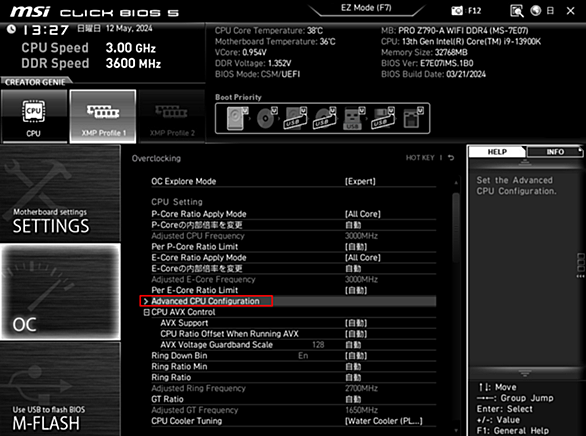The height and width of the screenshot is (436, 586).
Task: Open the BIOS search magnifier icon
Action: coord(516,11)
